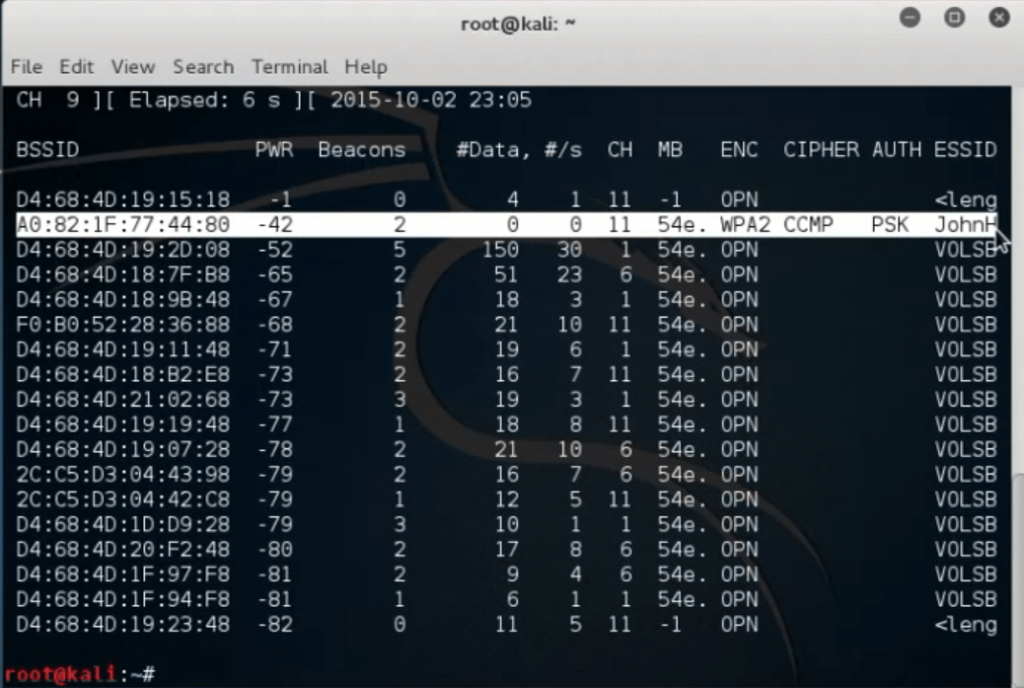Open the File menu
The image size is (1024, 688).
(26, 67)
